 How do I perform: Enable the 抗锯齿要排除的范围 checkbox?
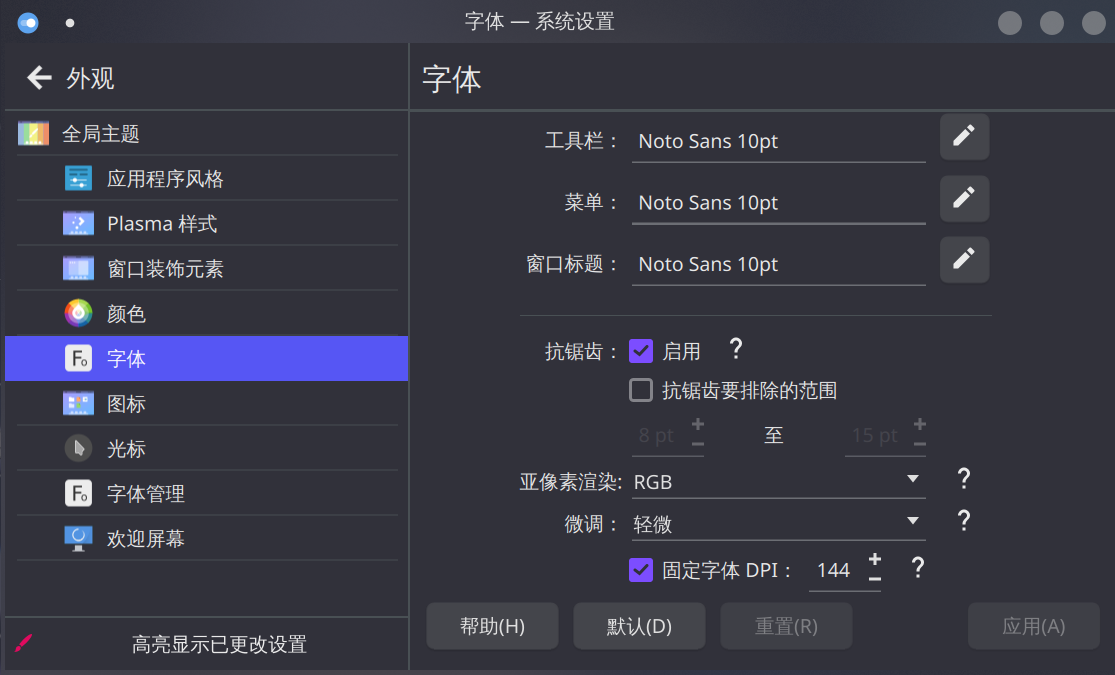tap(641, 390)
